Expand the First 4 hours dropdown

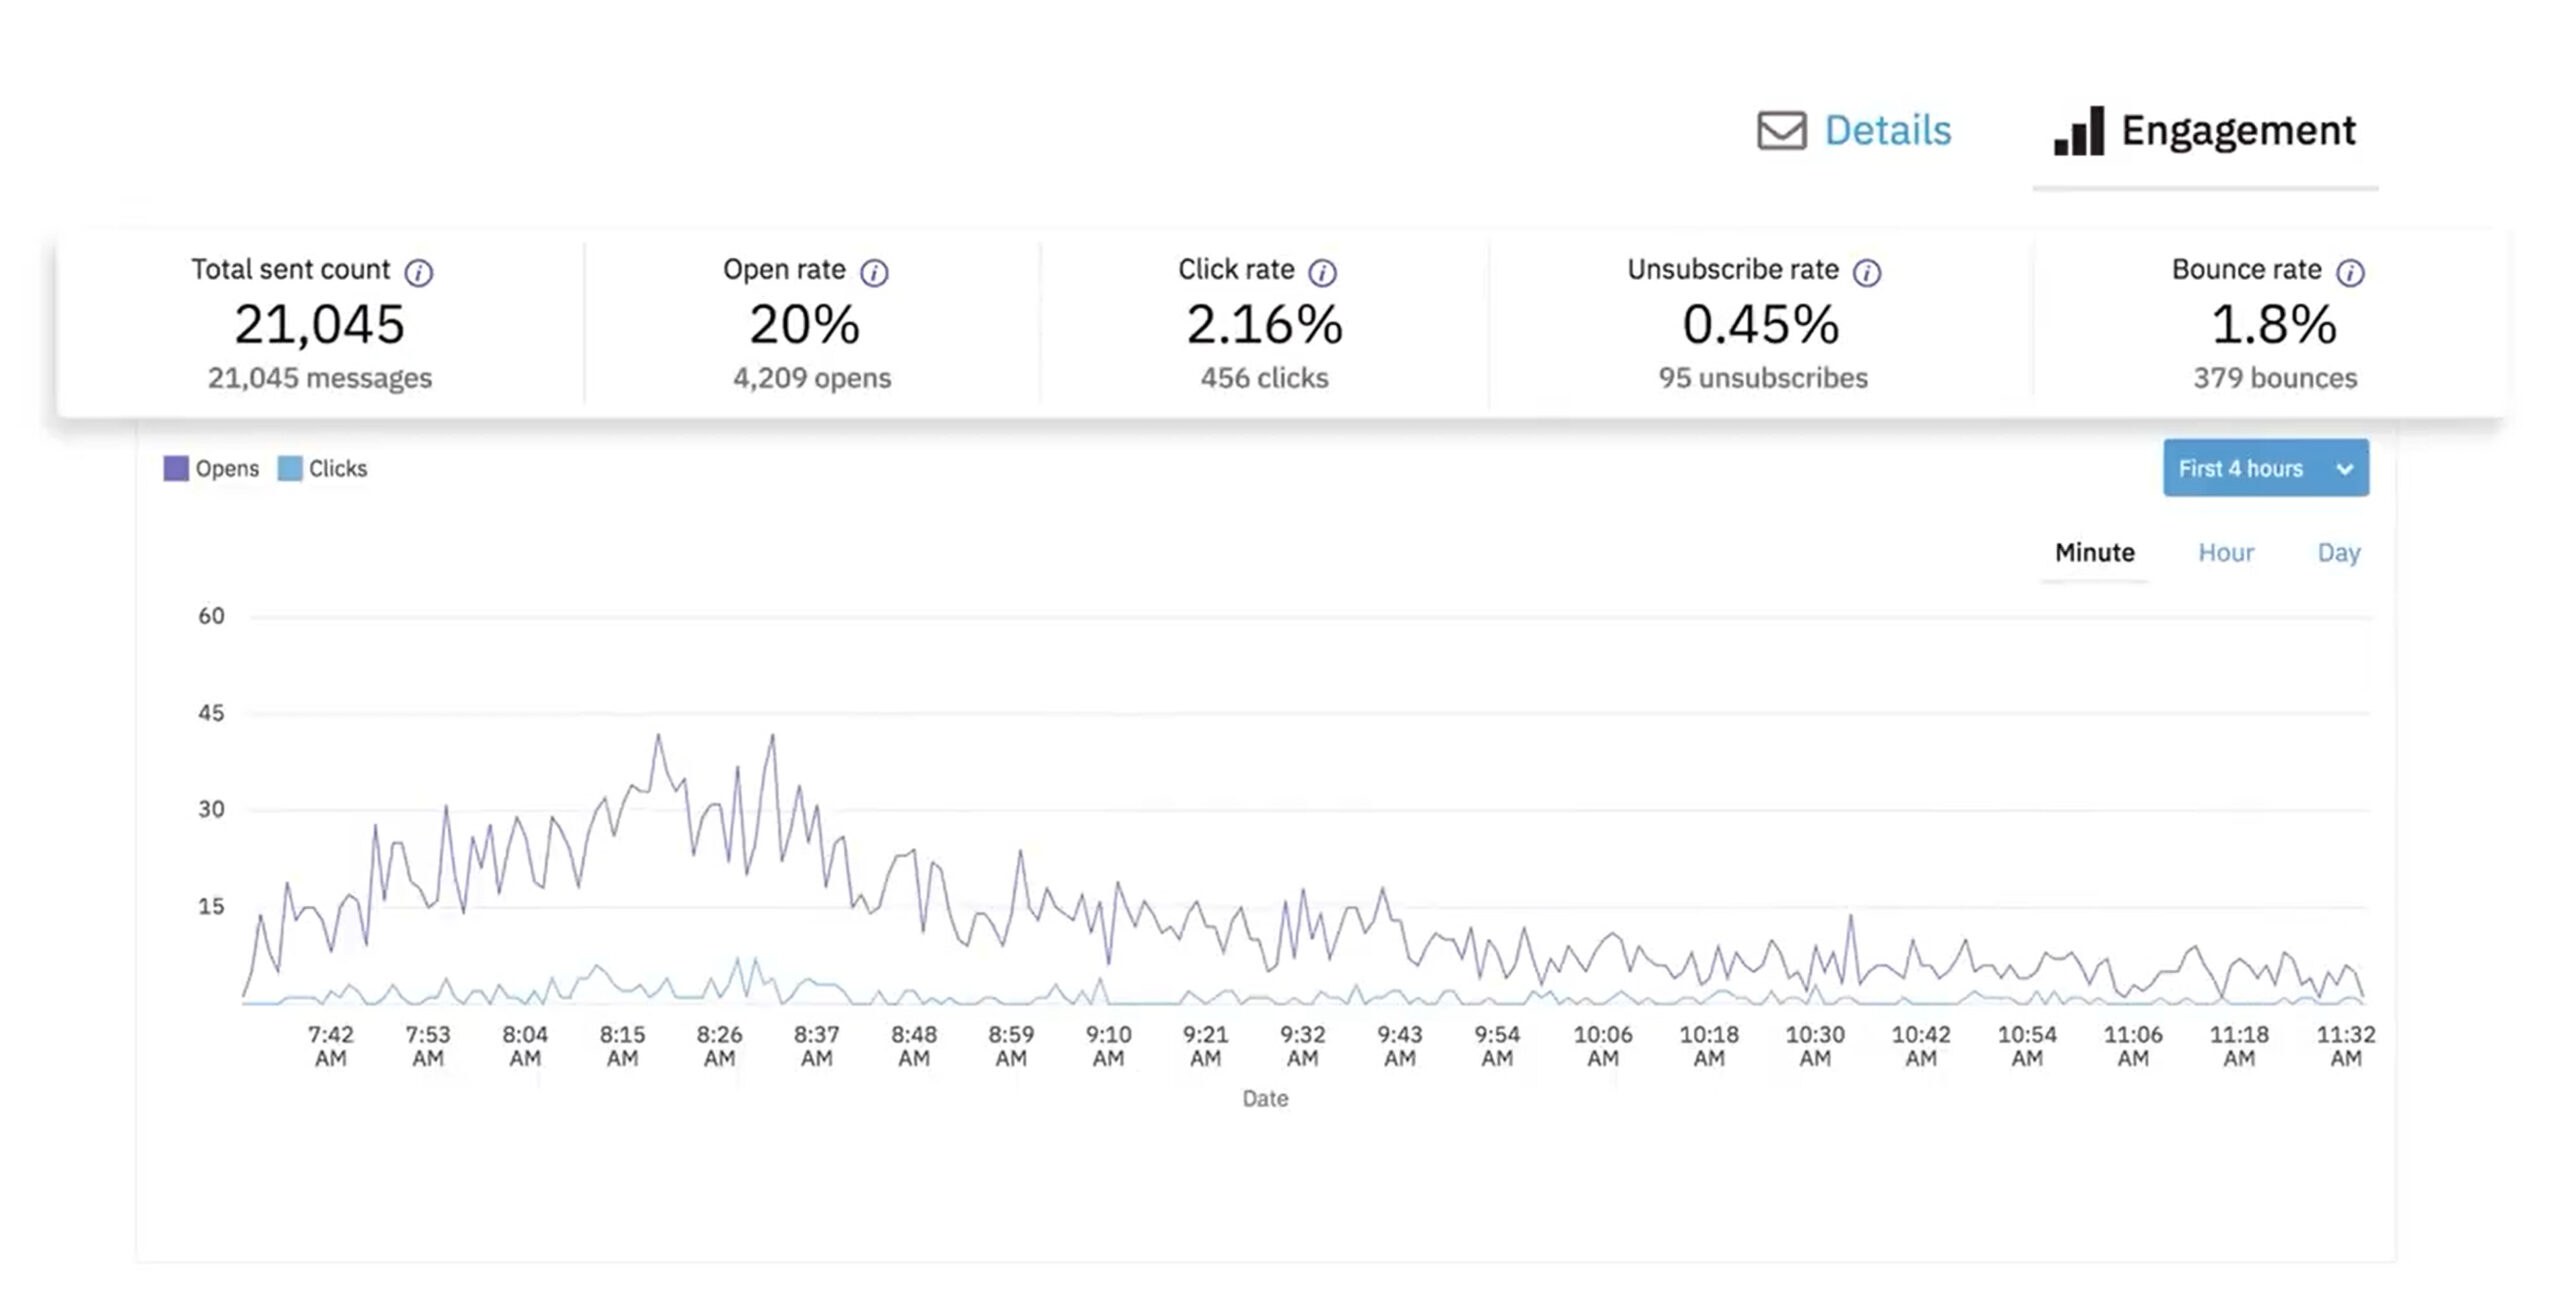2265,468
